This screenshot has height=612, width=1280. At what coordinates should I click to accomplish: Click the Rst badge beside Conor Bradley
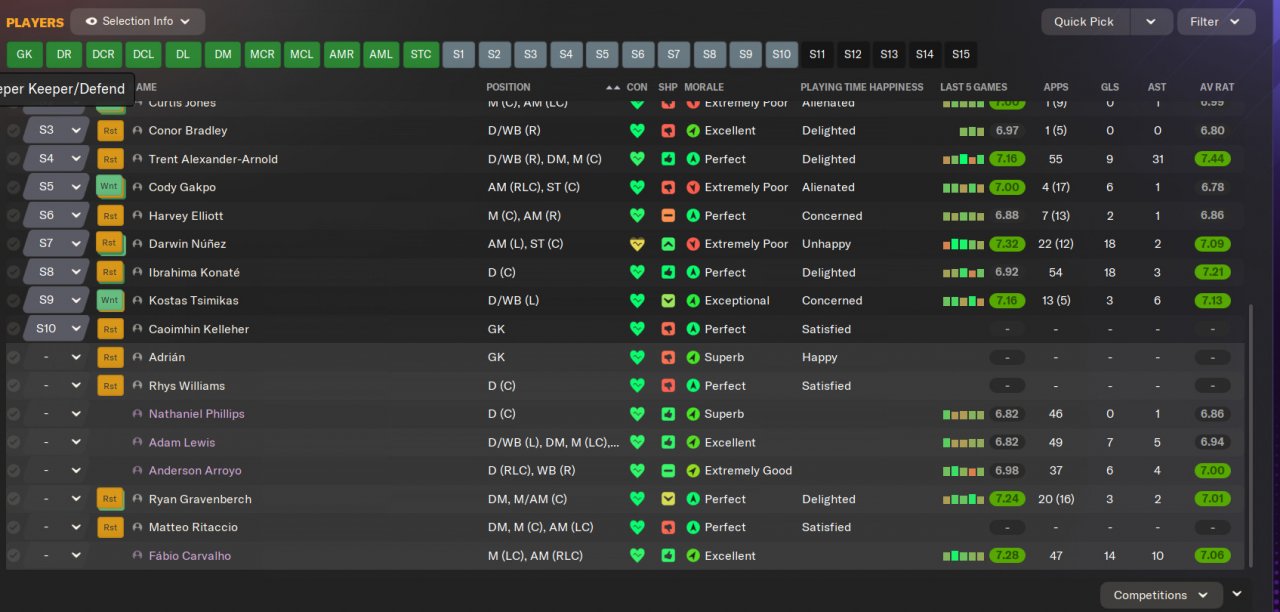[109, 131]
